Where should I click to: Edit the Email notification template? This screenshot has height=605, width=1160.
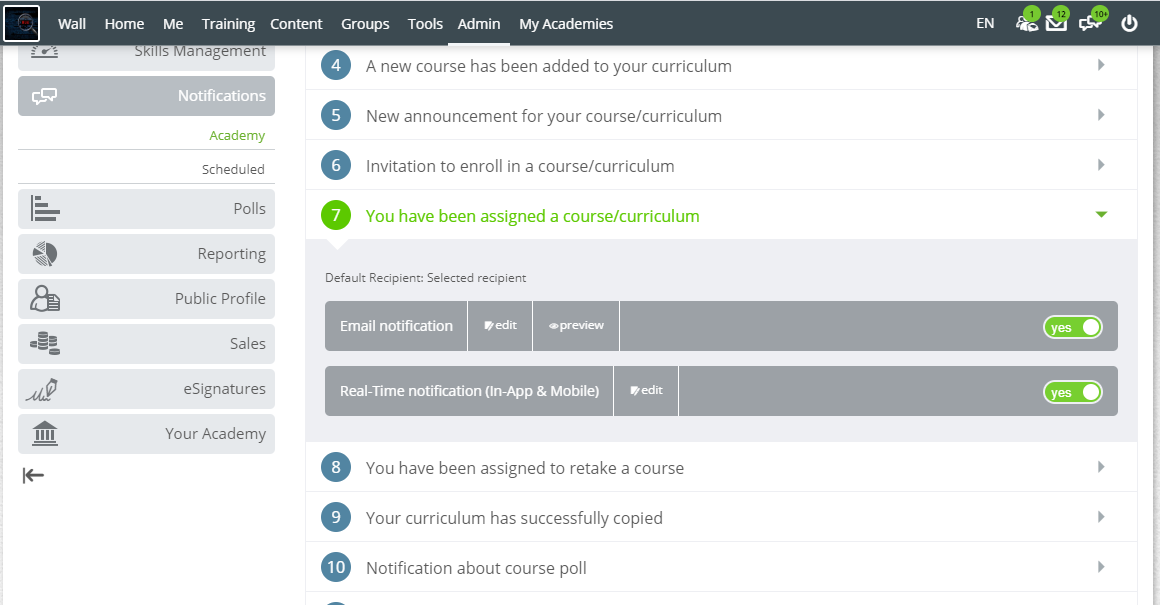[x=500, y=325]
